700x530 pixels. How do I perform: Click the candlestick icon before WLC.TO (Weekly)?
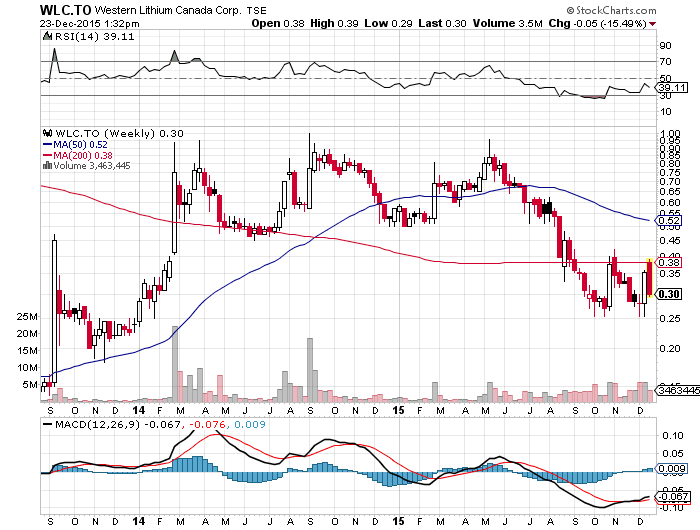coord(45,131)
